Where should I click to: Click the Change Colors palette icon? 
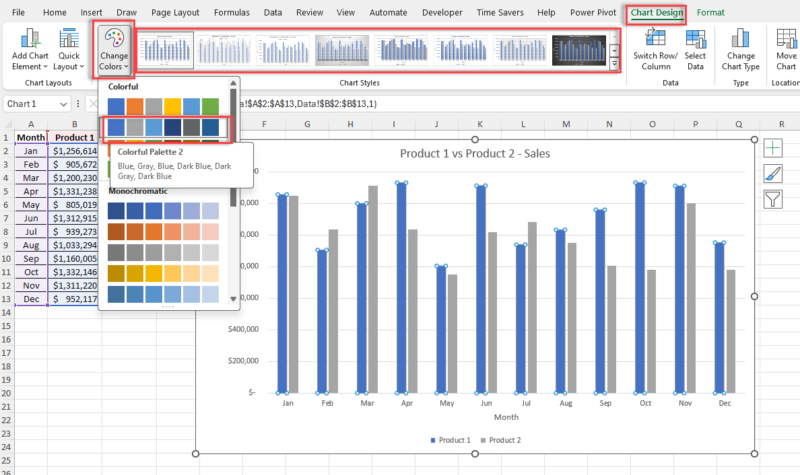tap(115, 40)
